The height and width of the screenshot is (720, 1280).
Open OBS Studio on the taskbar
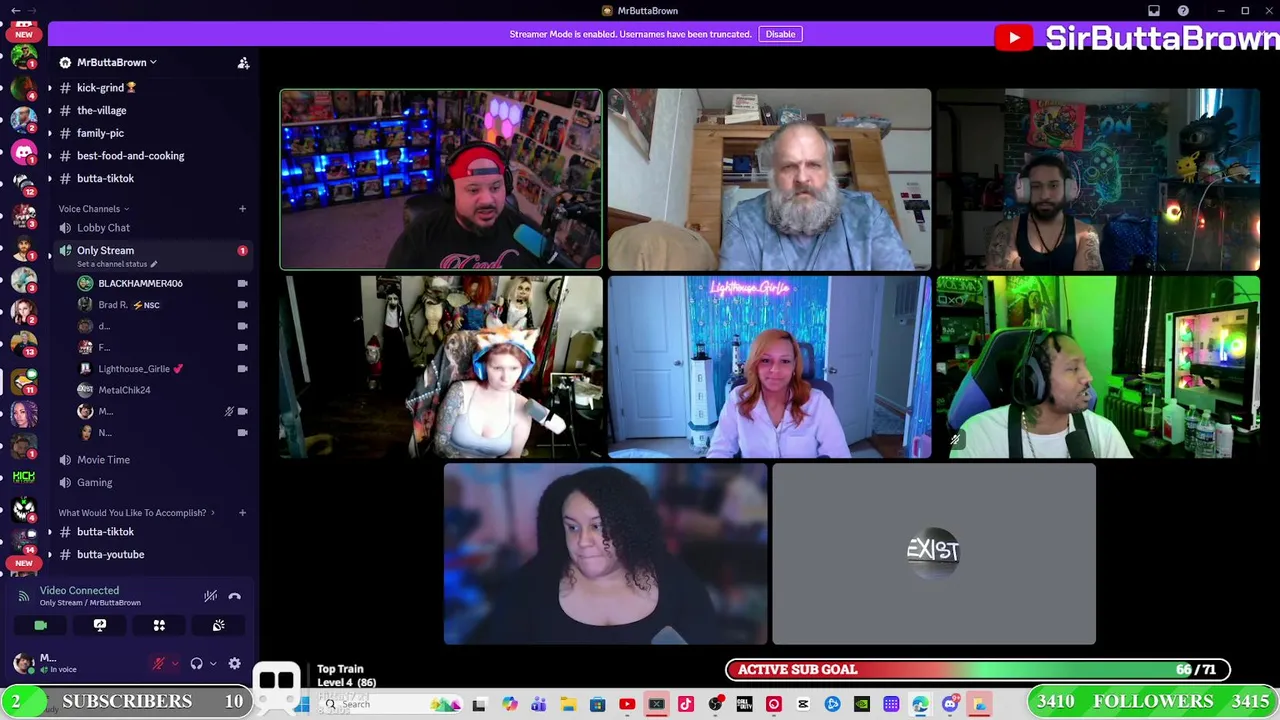(x=715, y=705)
